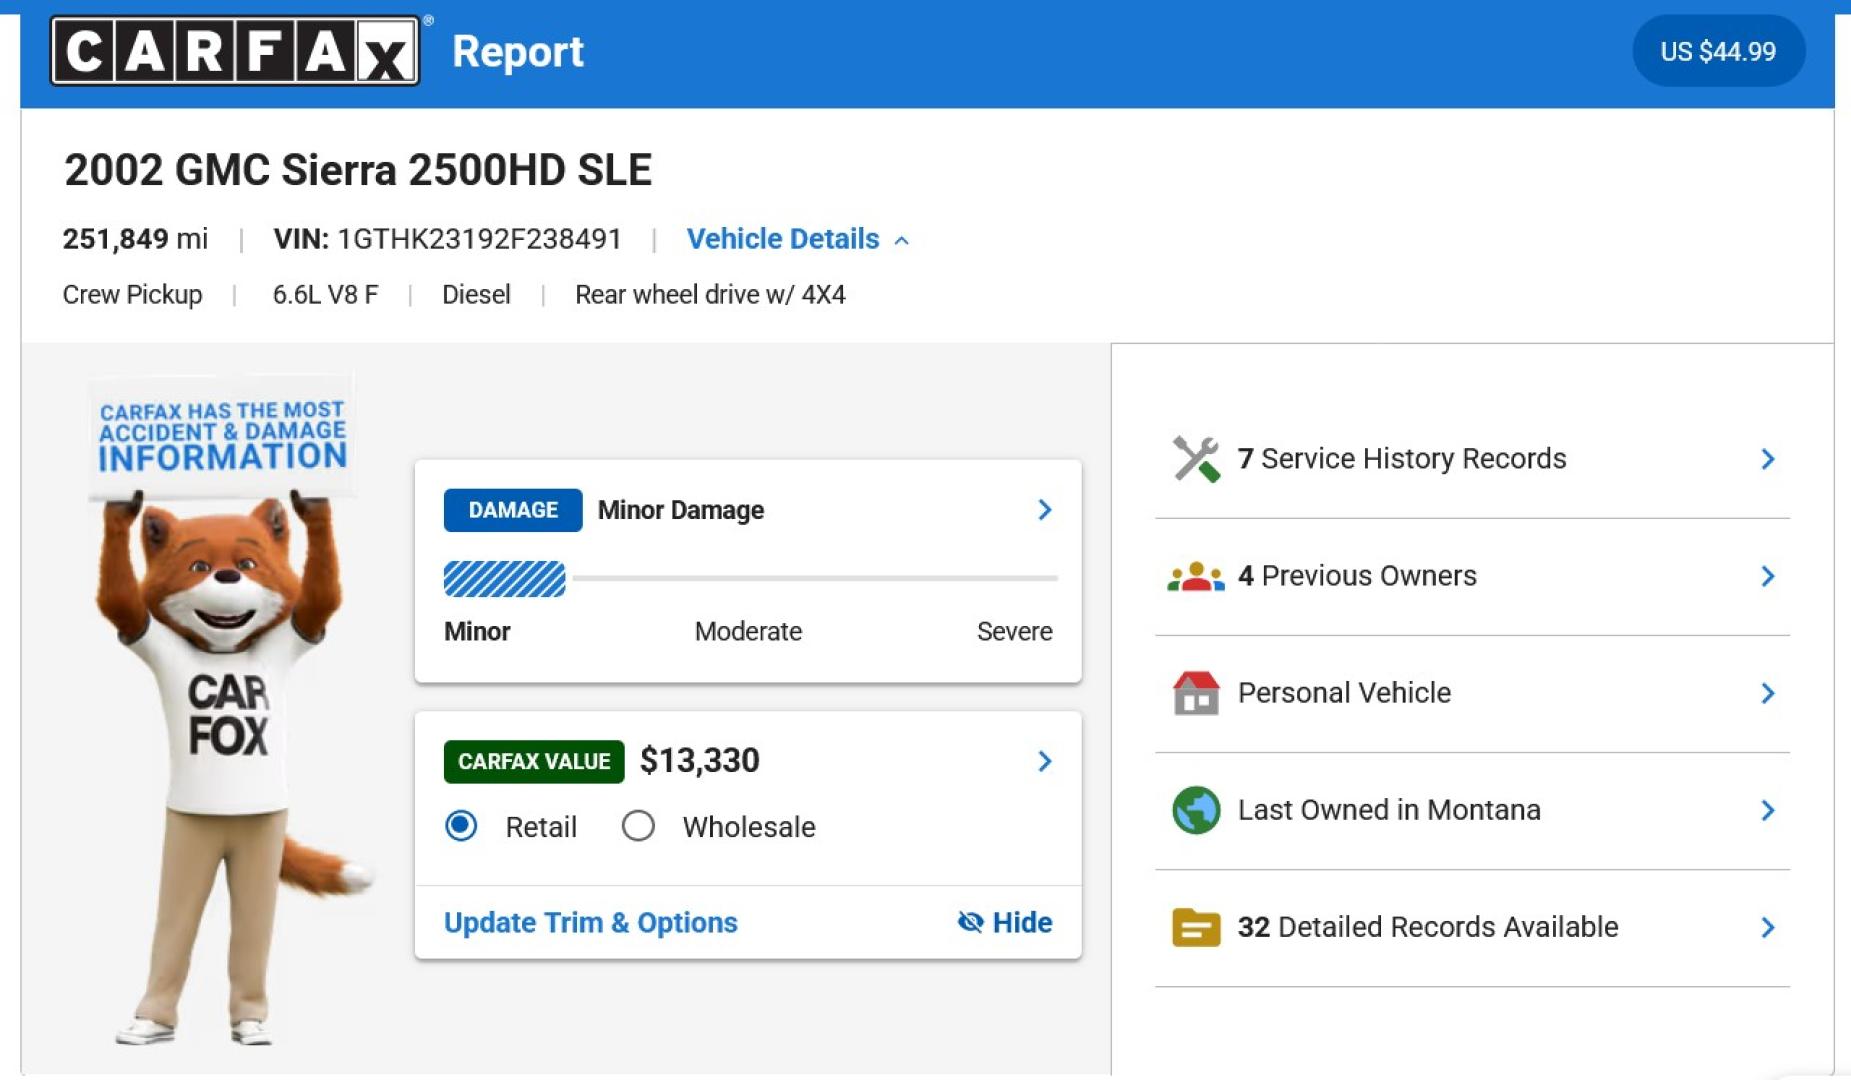Click the detailed records folder icon

point(1196,927)
